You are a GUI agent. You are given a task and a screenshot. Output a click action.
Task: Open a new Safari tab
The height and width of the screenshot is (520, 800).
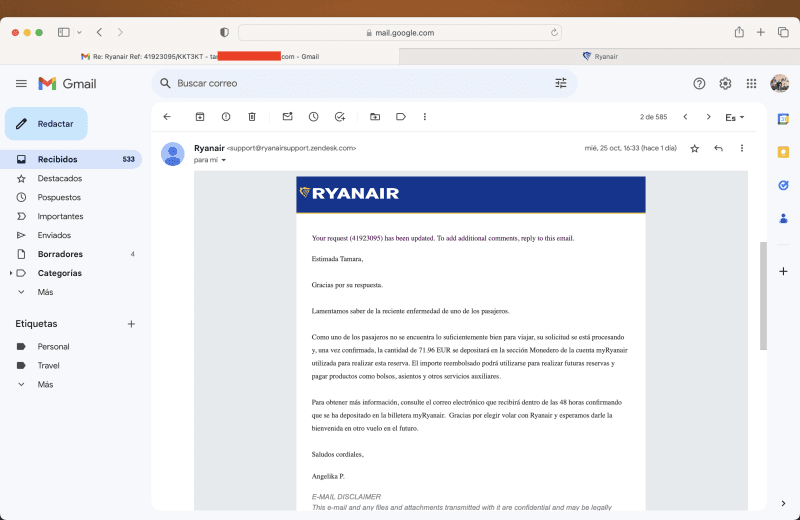click(761, 32)
